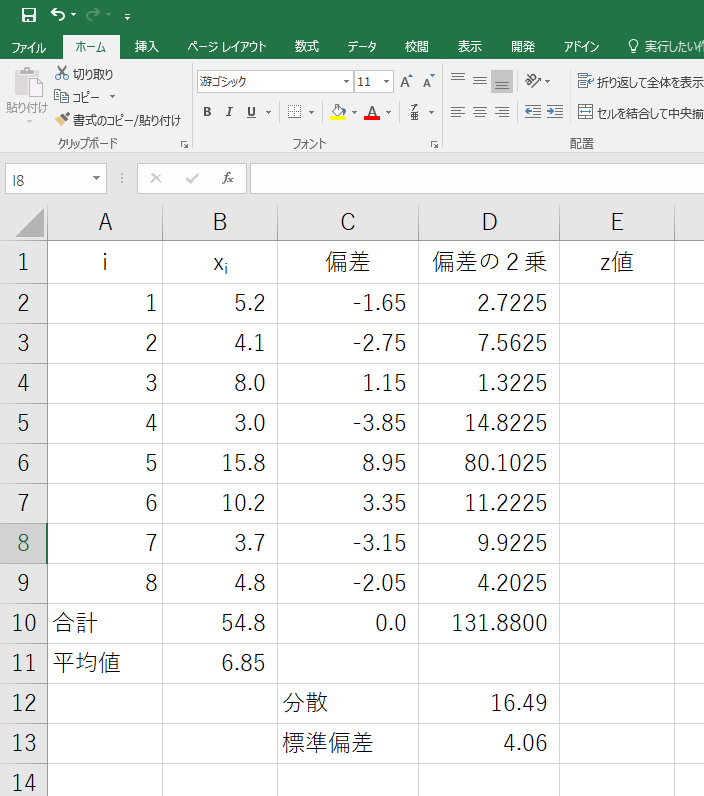Click the formula enter checkmark icon
The image size is (704, 796).
(x=192, y=178)
